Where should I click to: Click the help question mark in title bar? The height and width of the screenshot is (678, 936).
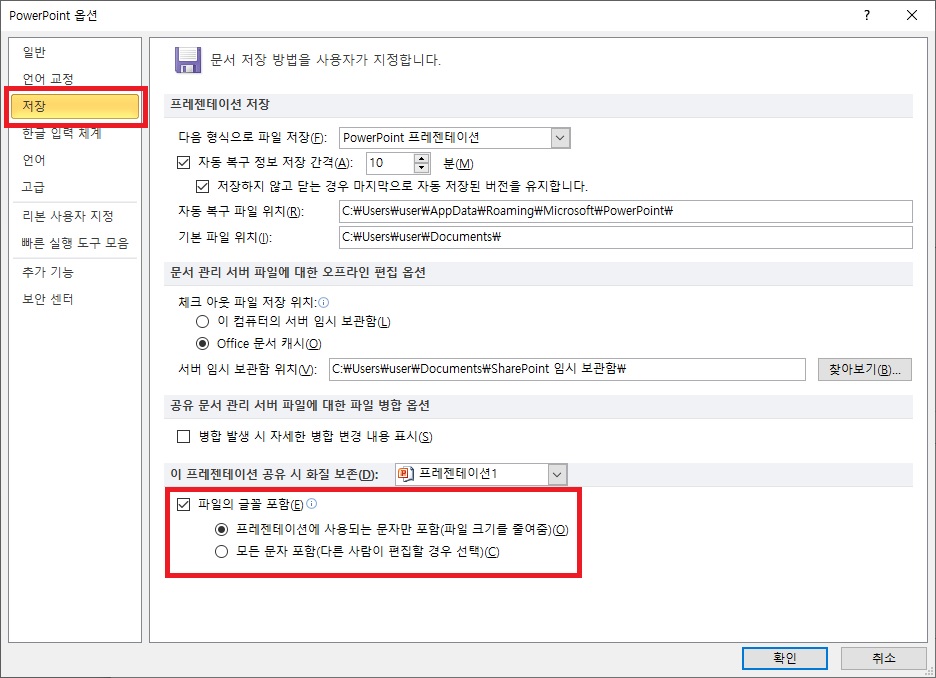tap(867, 16)
